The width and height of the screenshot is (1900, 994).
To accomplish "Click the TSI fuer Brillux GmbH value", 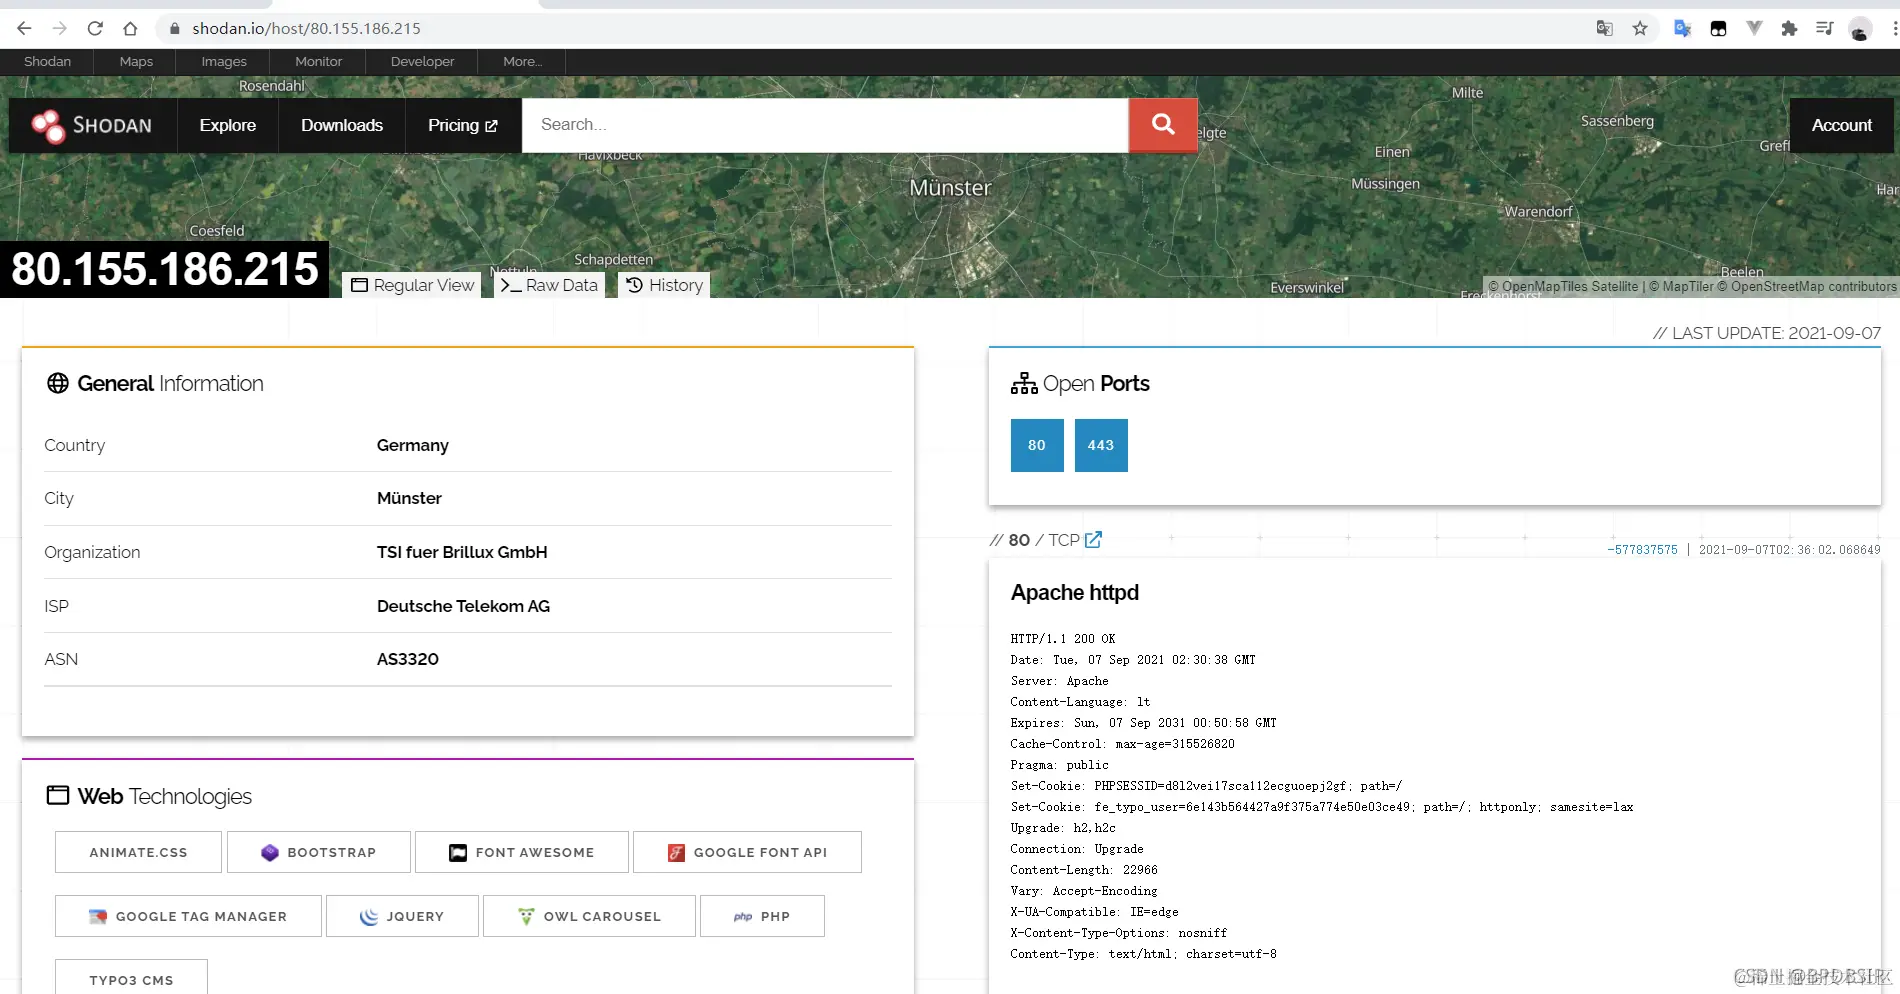I will 462,552.
